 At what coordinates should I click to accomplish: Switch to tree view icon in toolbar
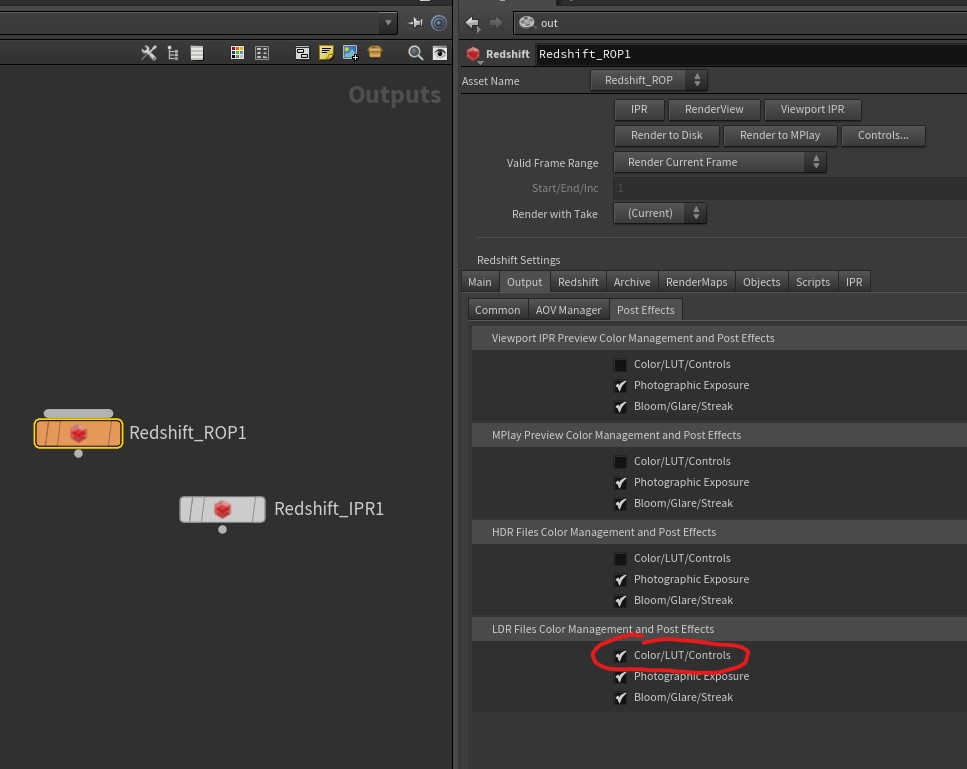[x=173, y=54]
